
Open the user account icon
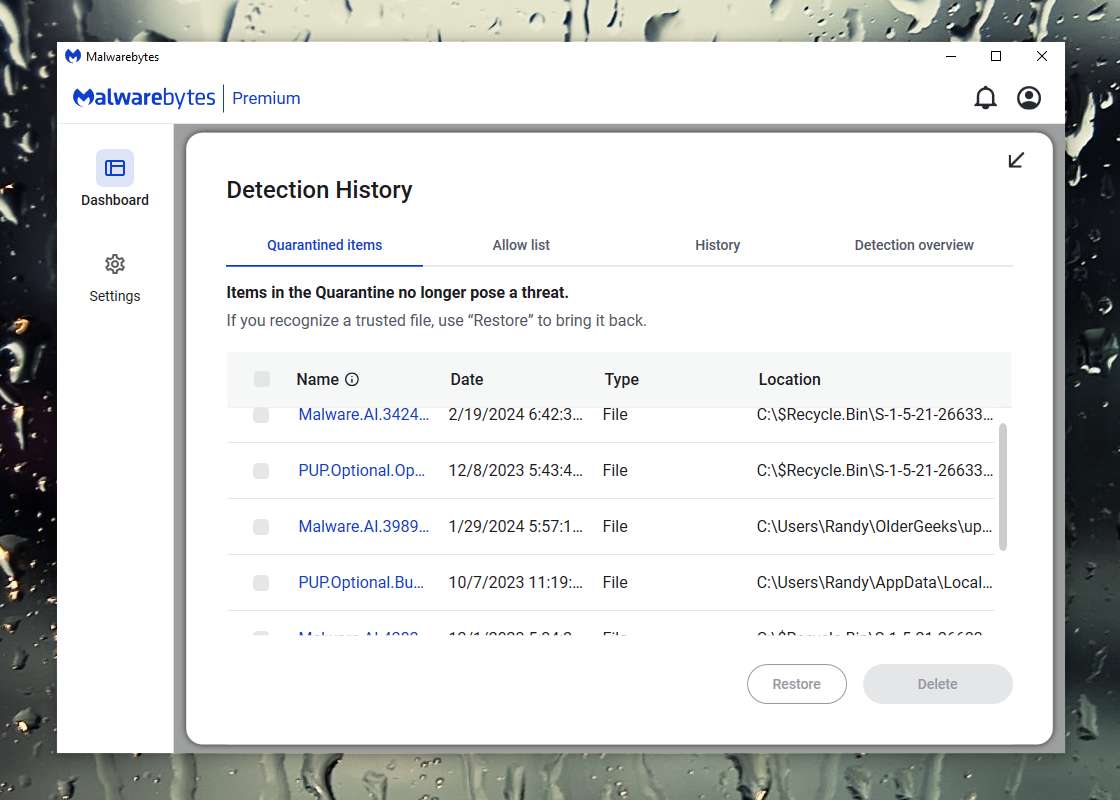(x=1029, y=98)
